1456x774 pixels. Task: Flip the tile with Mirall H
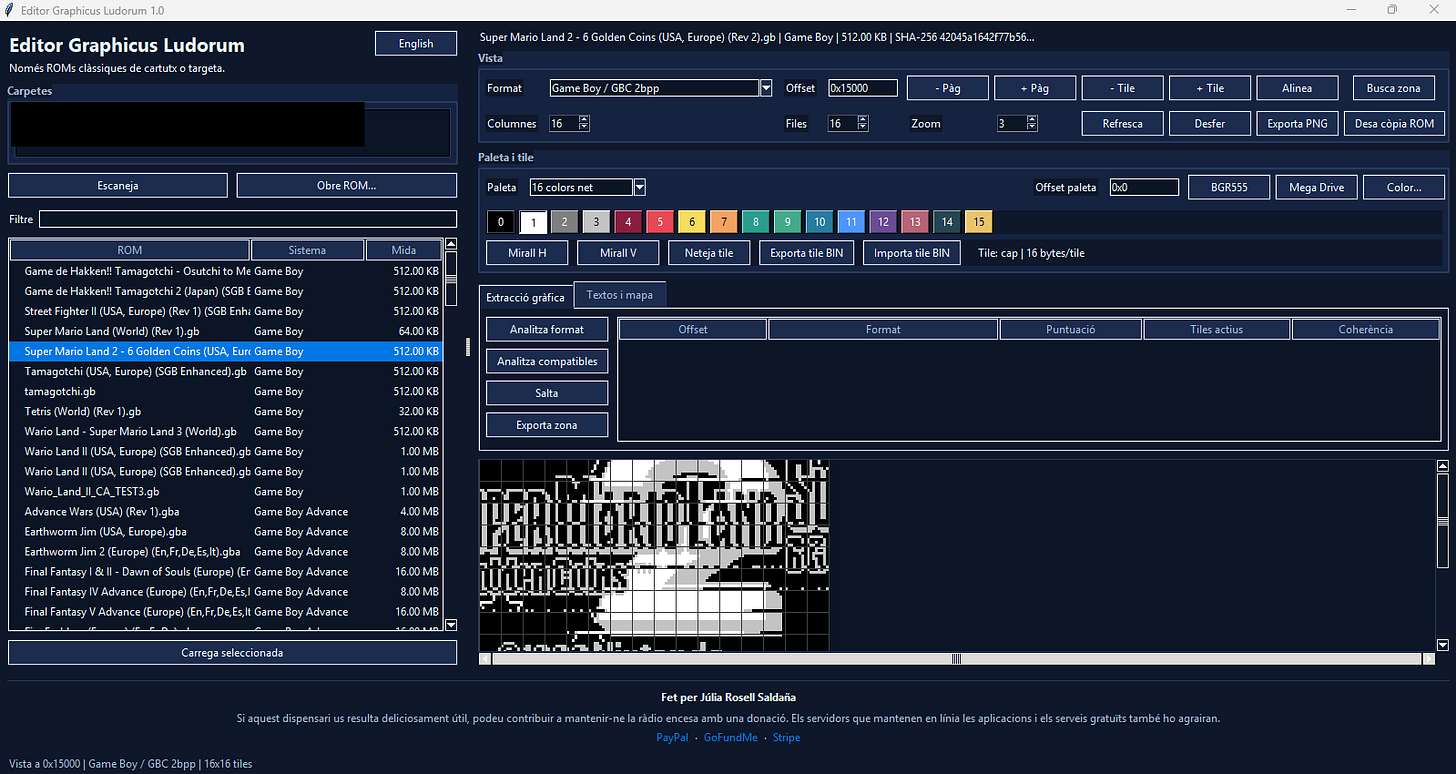point(527,253)
